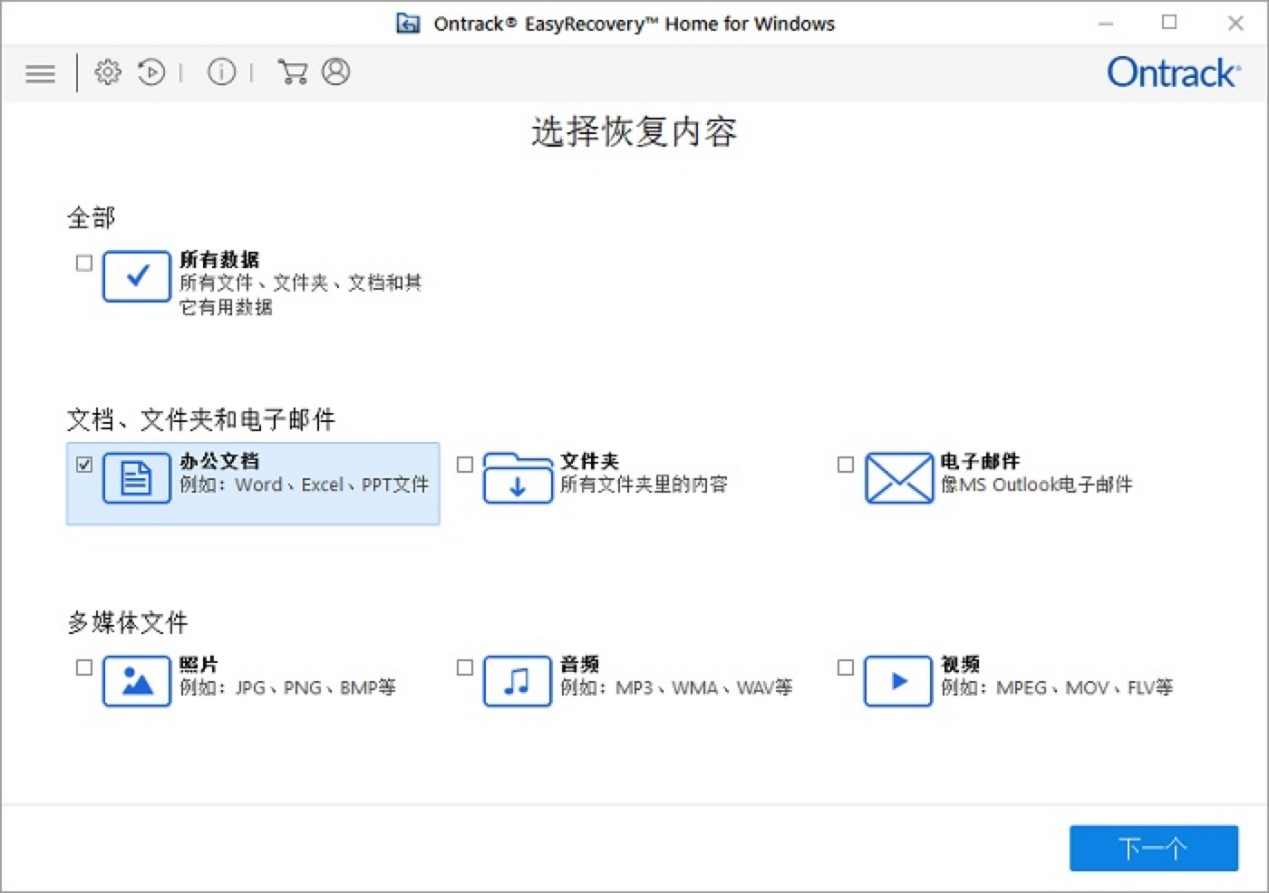Click the 电子邮件 envelope icon
Image resolution: width=1269 pixels, height=893 pixels.
click(898, 478)
